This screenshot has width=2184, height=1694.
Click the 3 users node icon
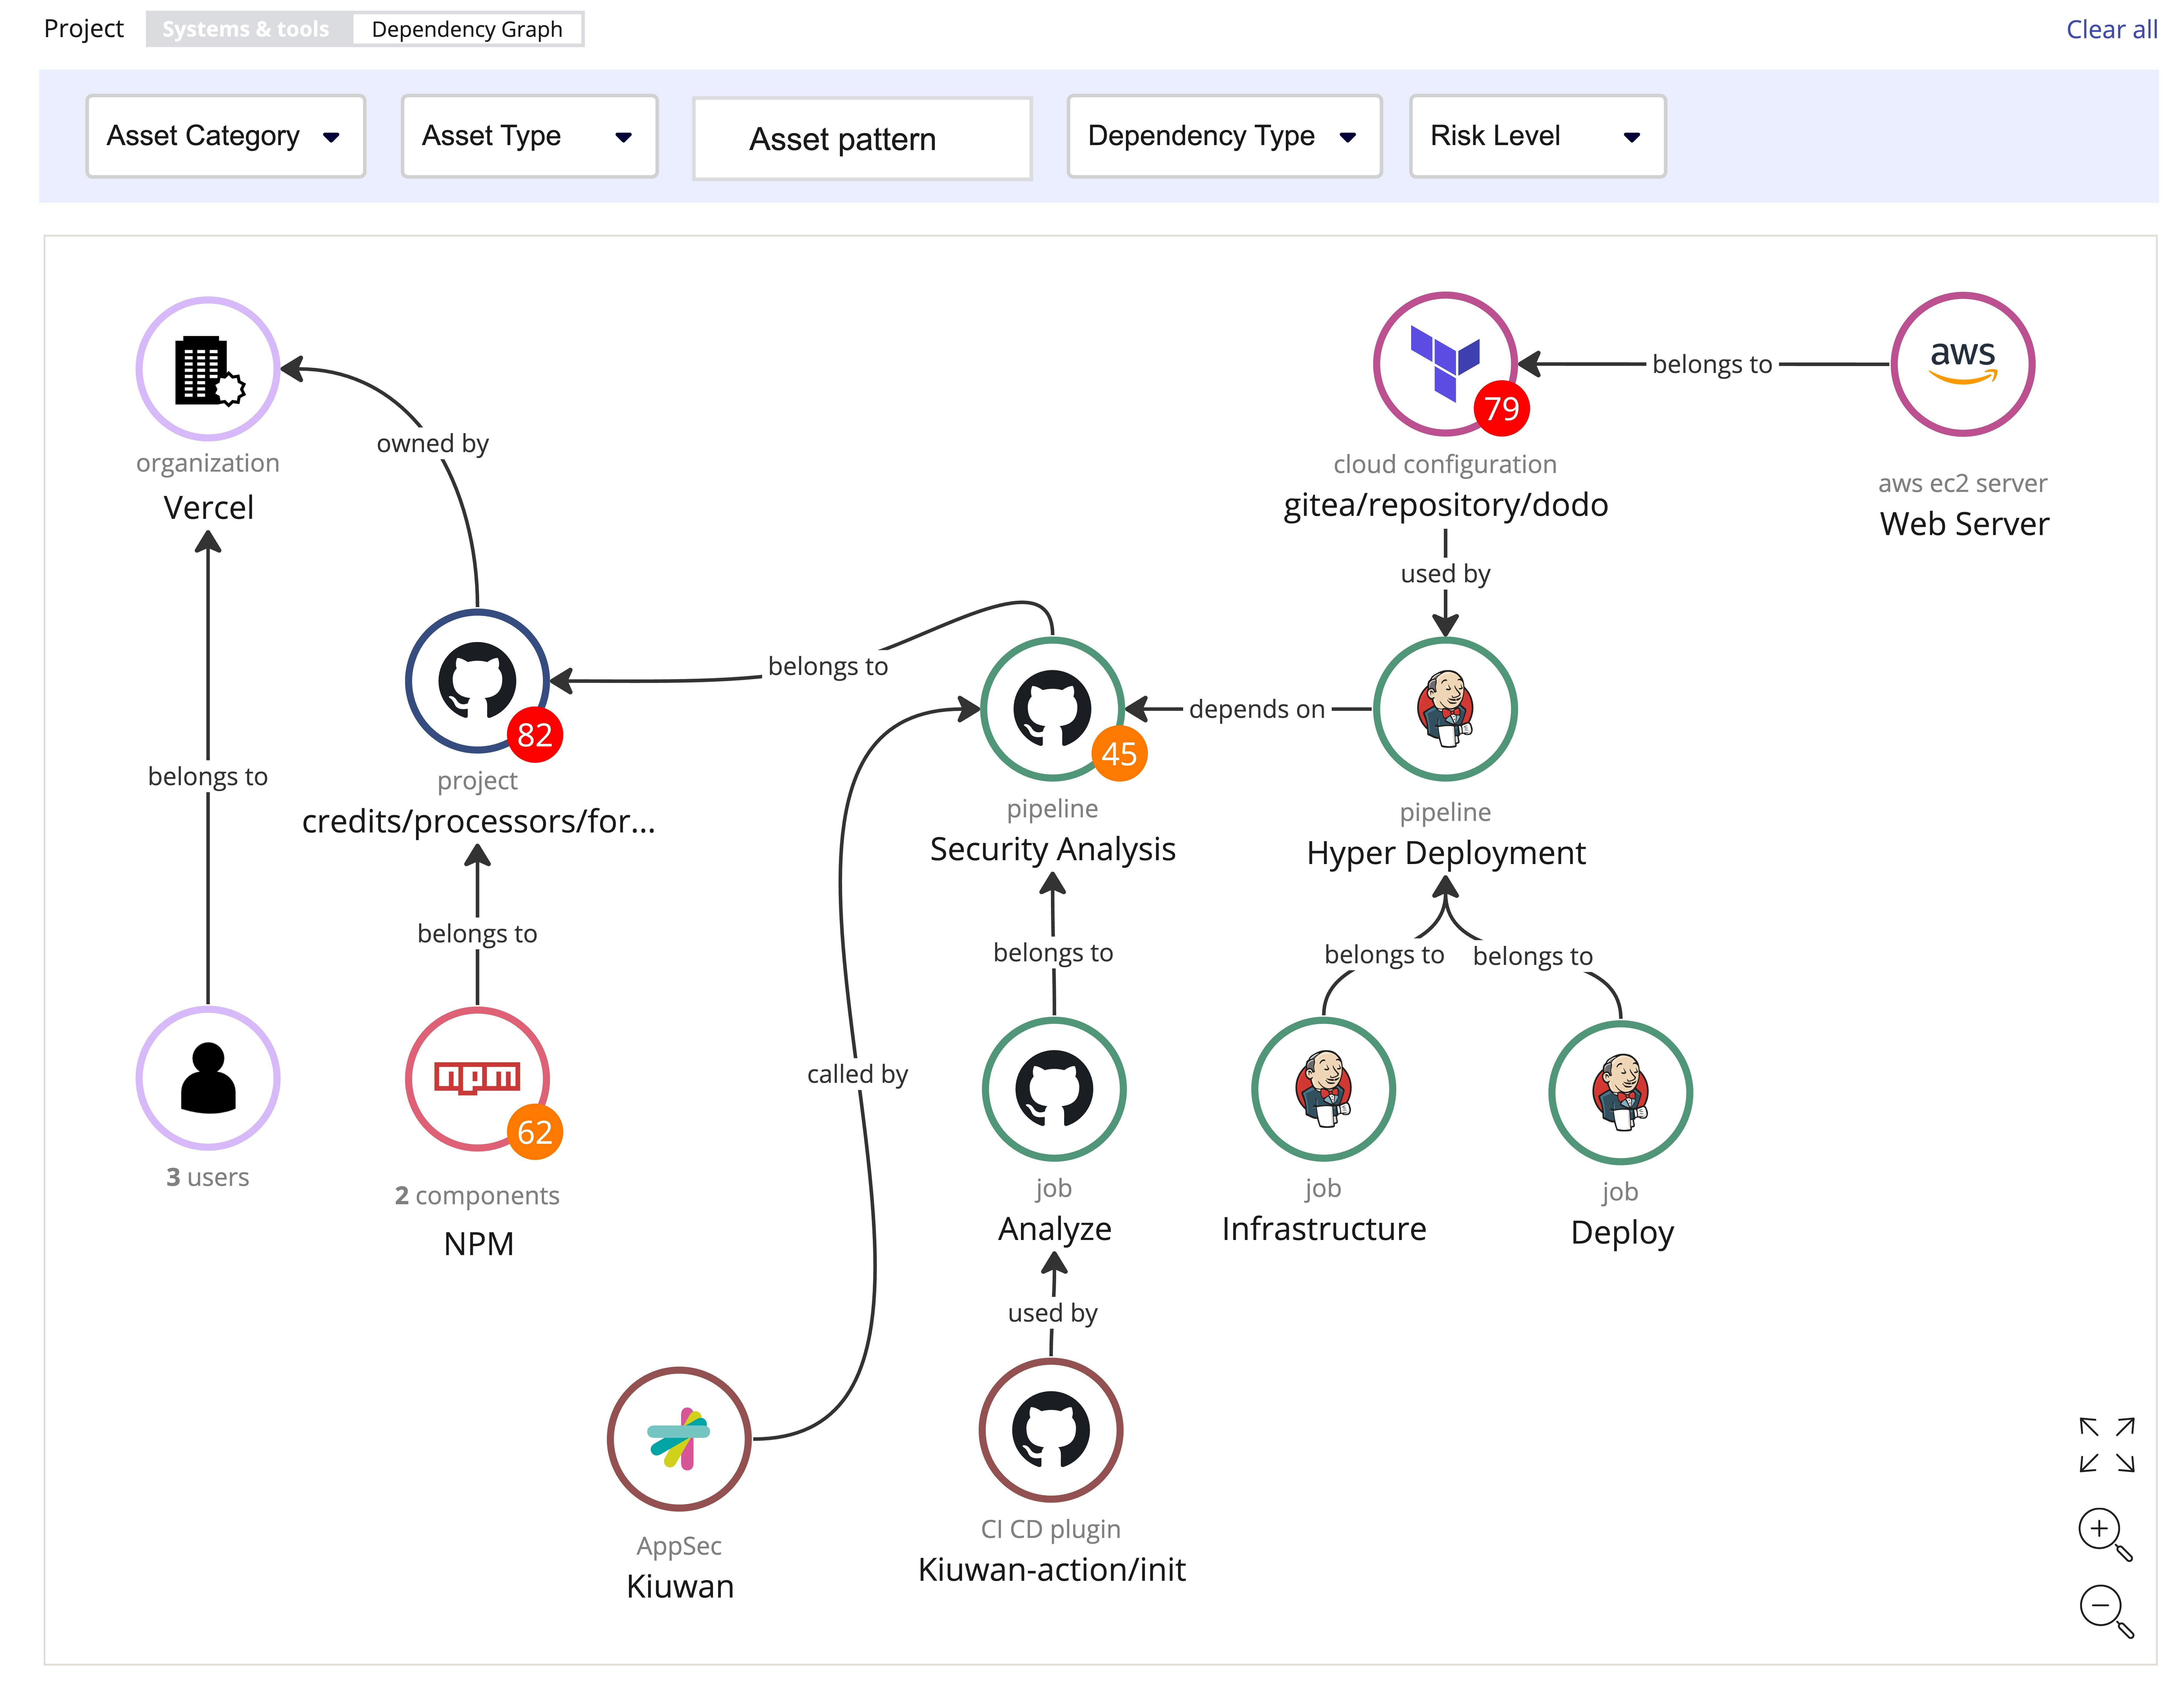coord(208,1078)
